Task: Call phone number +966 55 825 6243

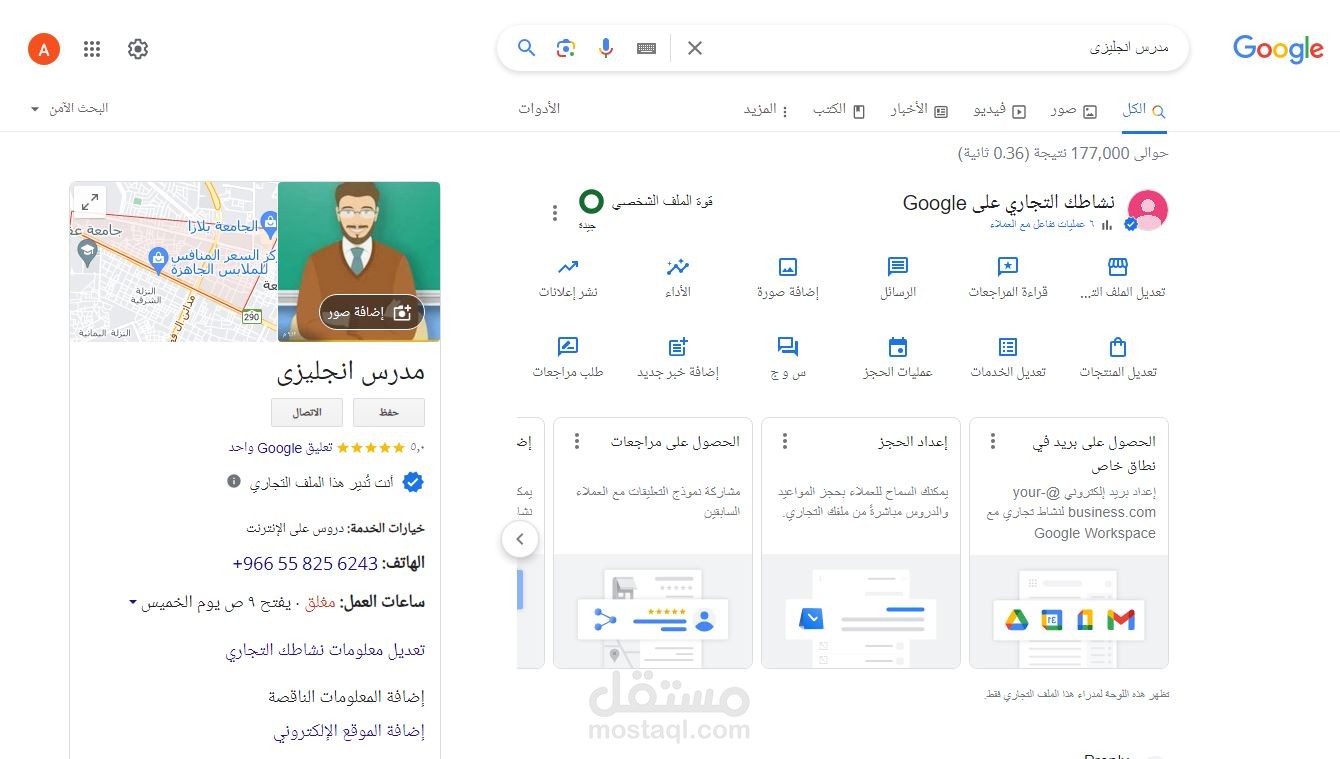Action: pos(305,563)
